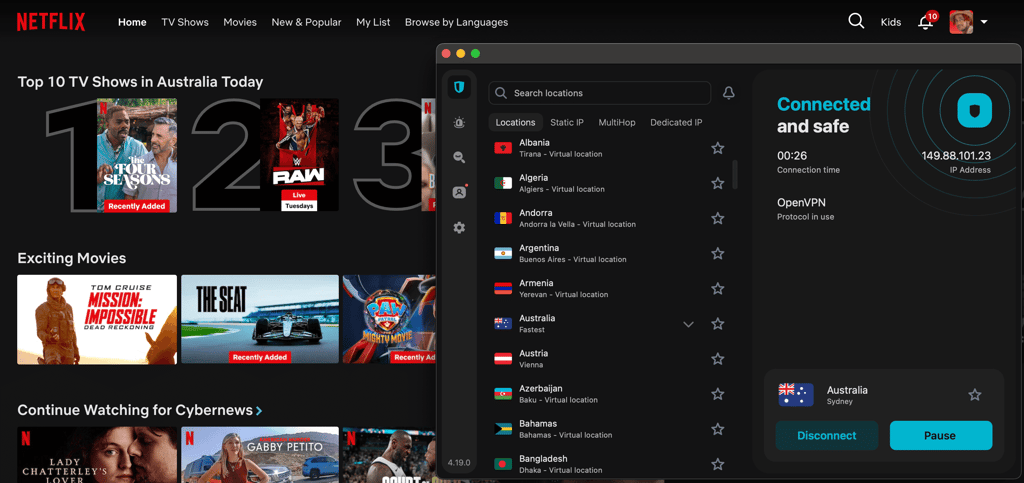Screen dimensions: 1024x483
Task: Click the 4.19.0 version number
Action: tap(458, 463)
